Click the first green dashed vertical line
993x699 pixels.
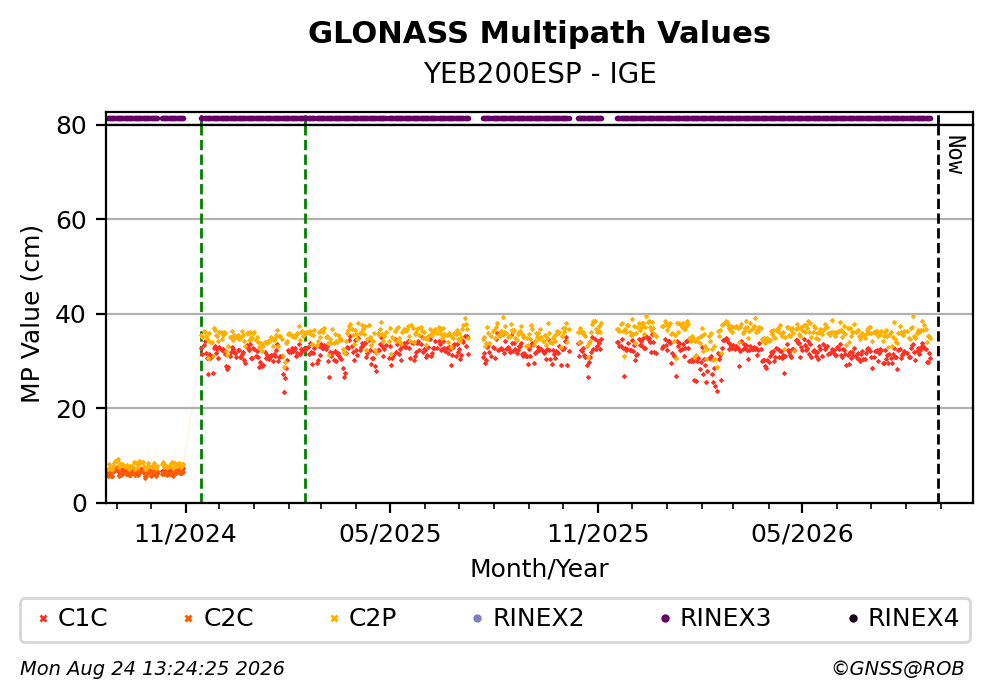[x=201, y=310]
